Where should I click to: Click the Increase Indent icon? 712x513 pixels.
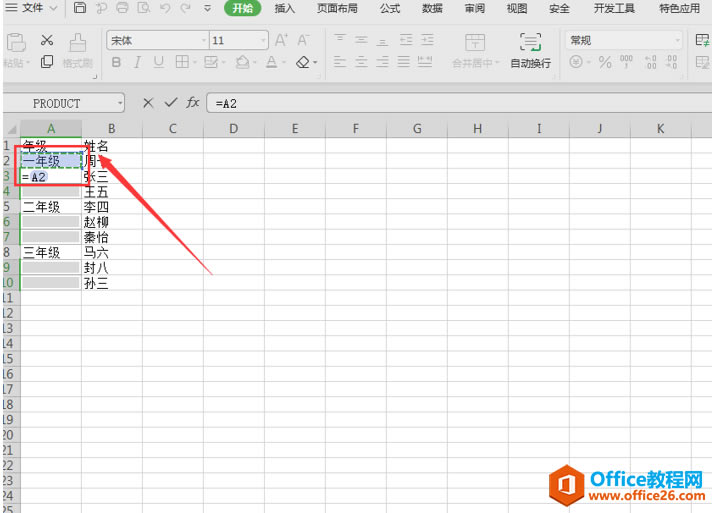point(427,40)
